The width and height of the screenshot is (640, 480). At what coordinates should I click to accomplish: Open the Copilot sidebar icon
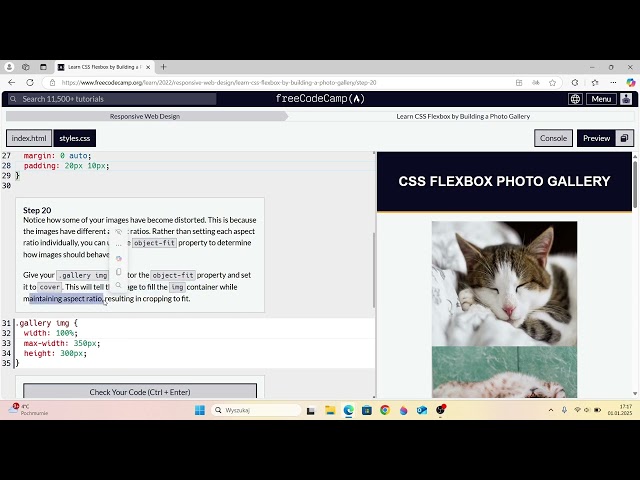point(631,82)
